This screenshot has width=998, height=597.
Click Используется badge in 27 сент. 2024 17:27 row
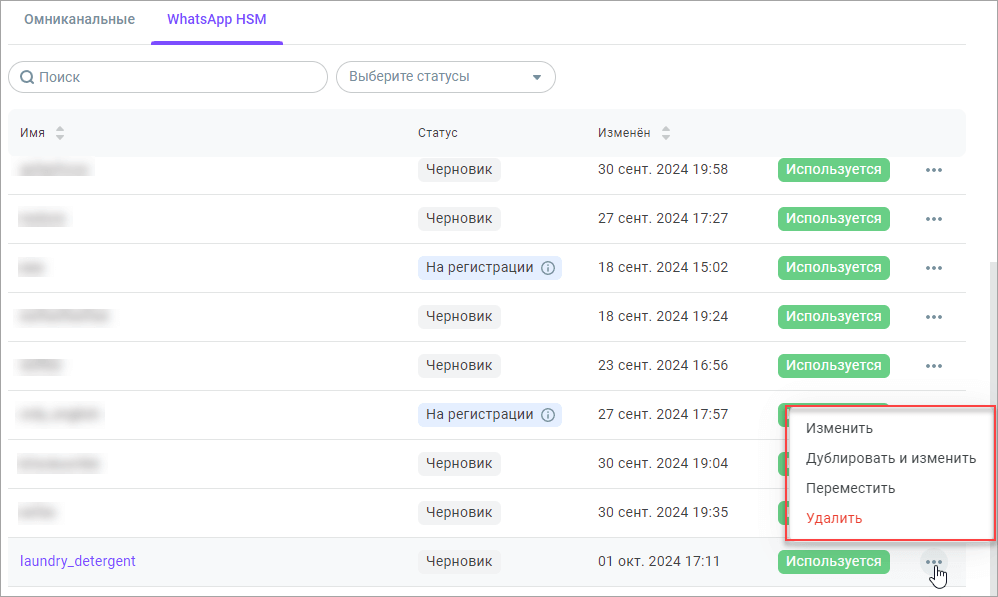tap(833, 219)
